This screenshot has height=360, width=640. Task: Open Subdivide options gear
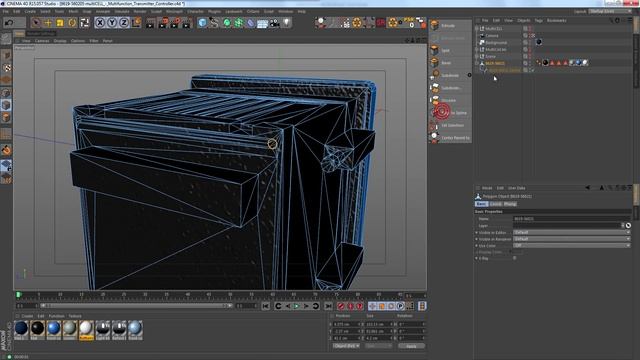(x=469, y=75)
